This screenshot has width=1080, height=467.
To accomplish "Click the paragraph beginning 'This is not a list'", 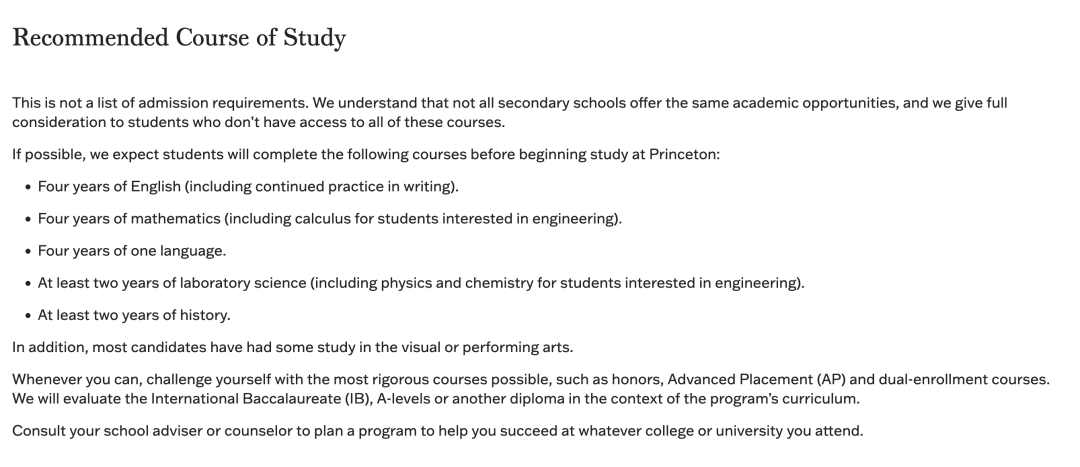I will [x=510, y=113].
